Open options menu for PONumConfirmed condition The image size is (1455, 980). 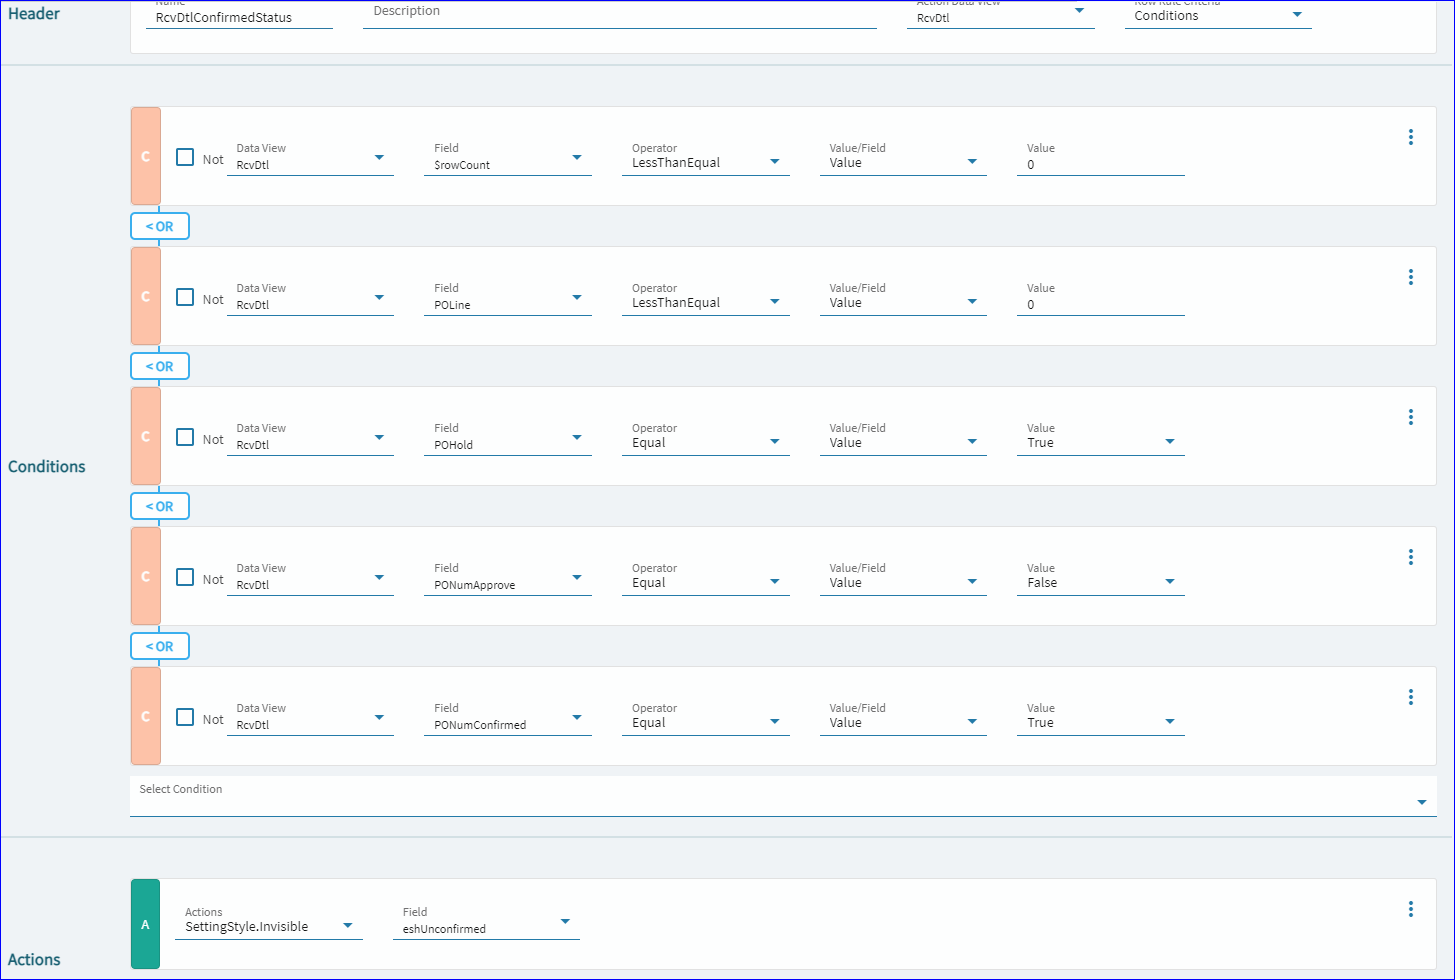[1410, 697]
